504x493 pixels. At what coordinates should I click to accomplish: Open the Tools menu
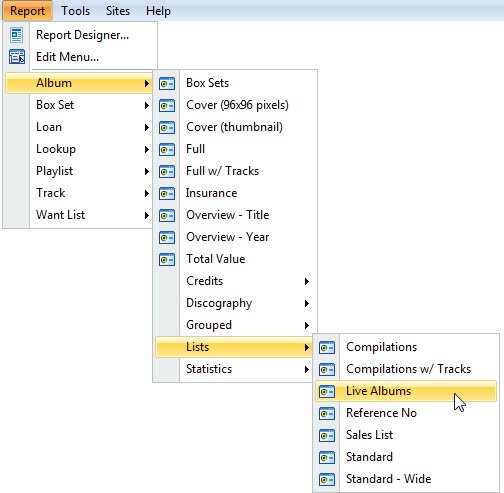click(x=75, y=11)
